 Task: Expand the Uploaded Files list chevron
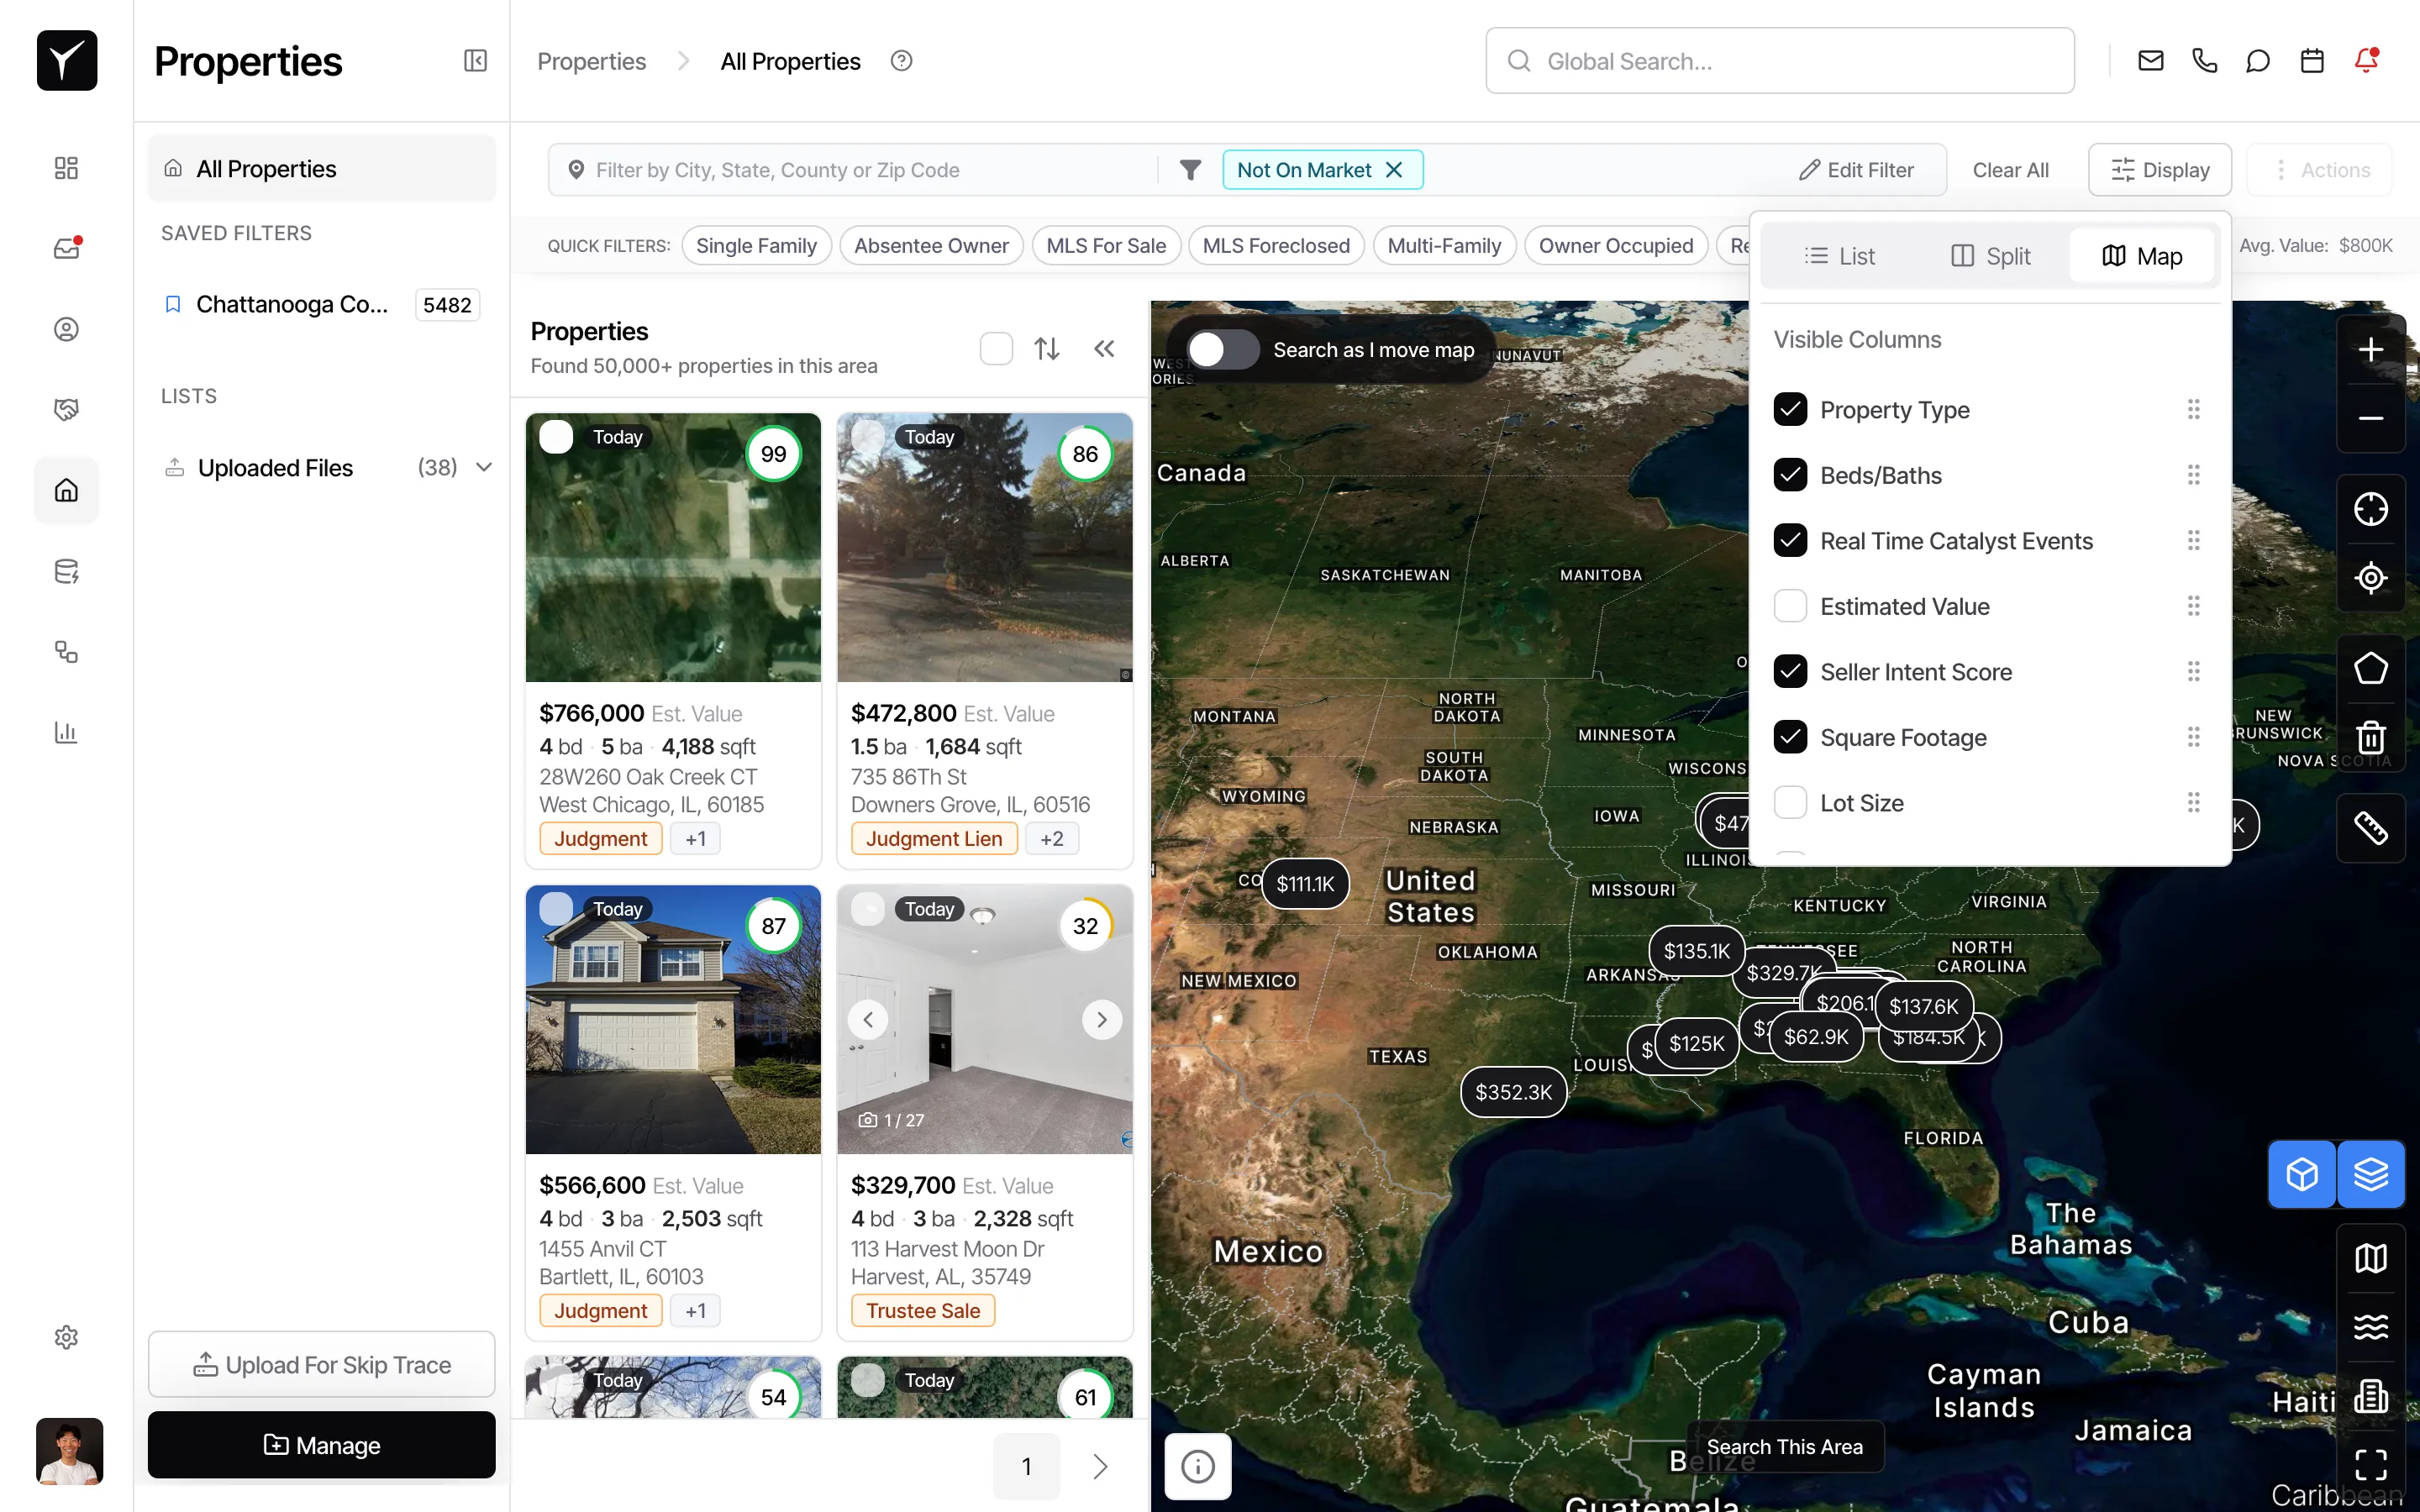click(x=484, y=468)
